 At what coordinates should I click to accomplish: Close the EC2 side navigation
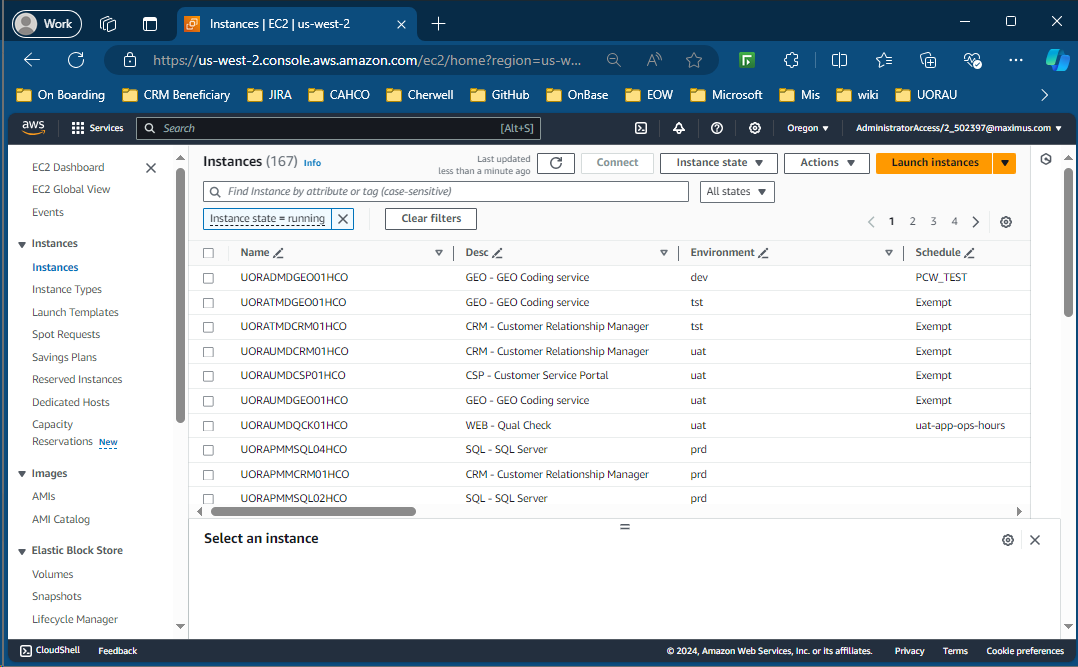151,168
